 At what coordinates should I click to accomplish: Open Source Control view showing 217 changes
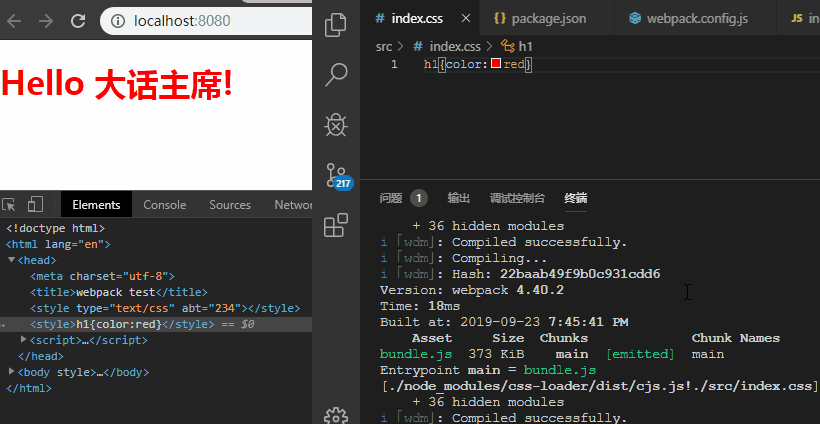pos(337,176)
